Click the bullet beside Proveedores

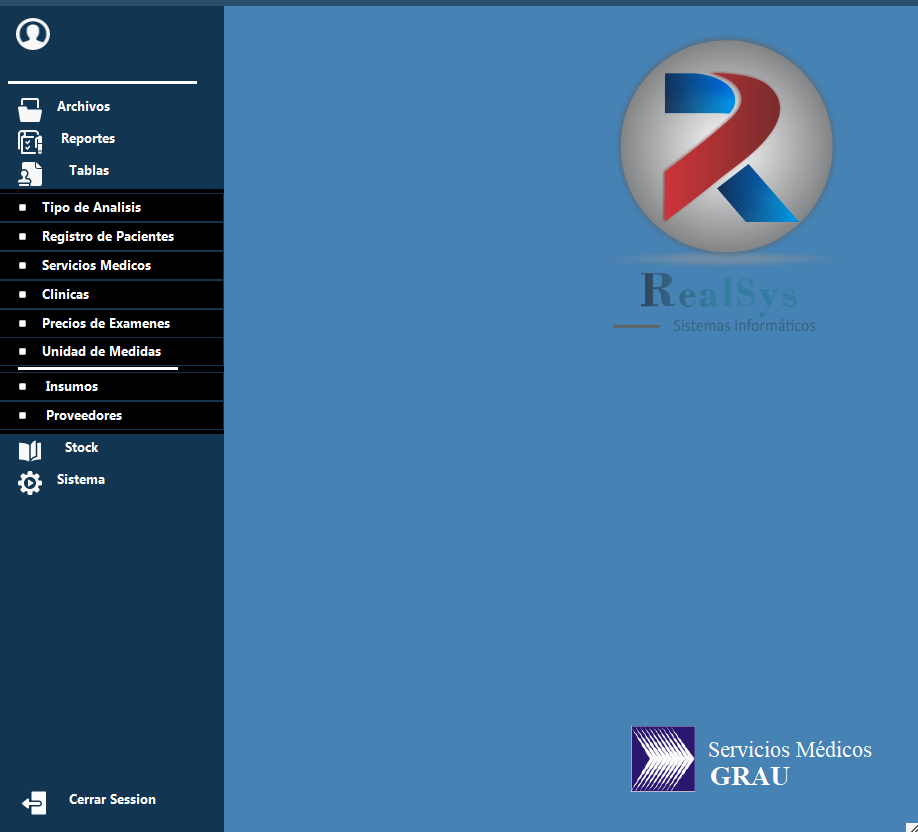click(x=22, y=416)
